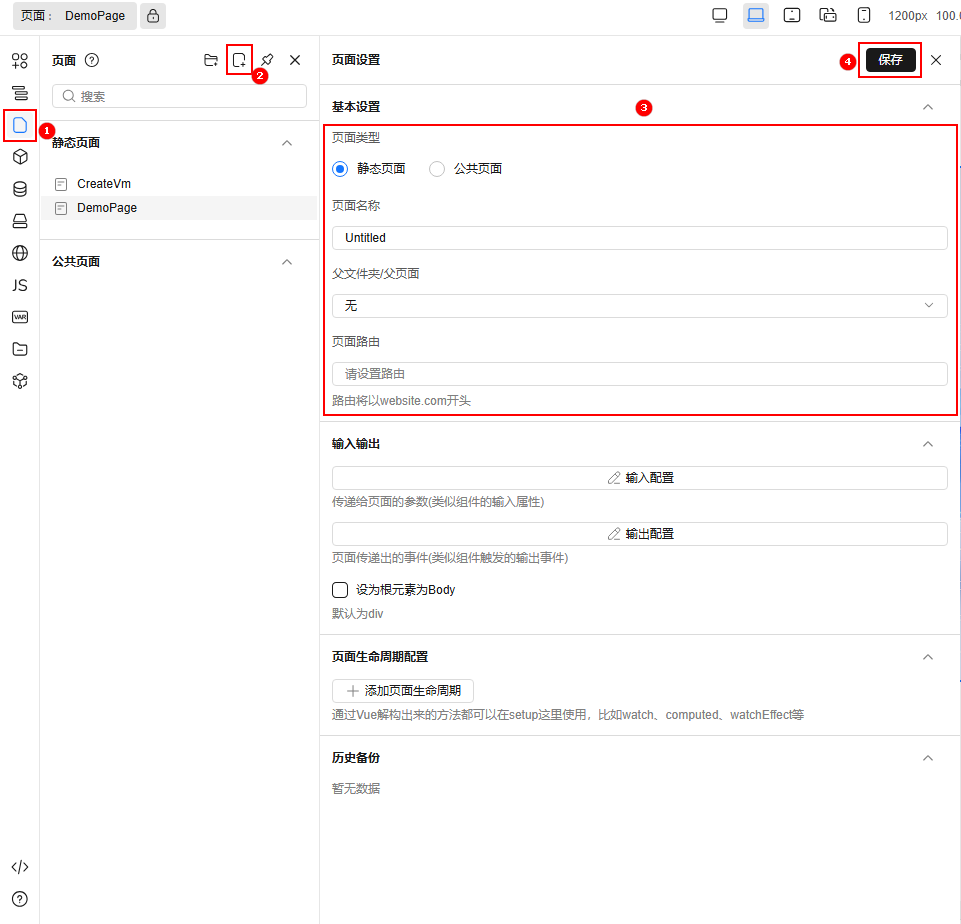Open the JS panel from the sidebar
The height and width of the screenshot is (924, 961).
[x=19, y=285]
